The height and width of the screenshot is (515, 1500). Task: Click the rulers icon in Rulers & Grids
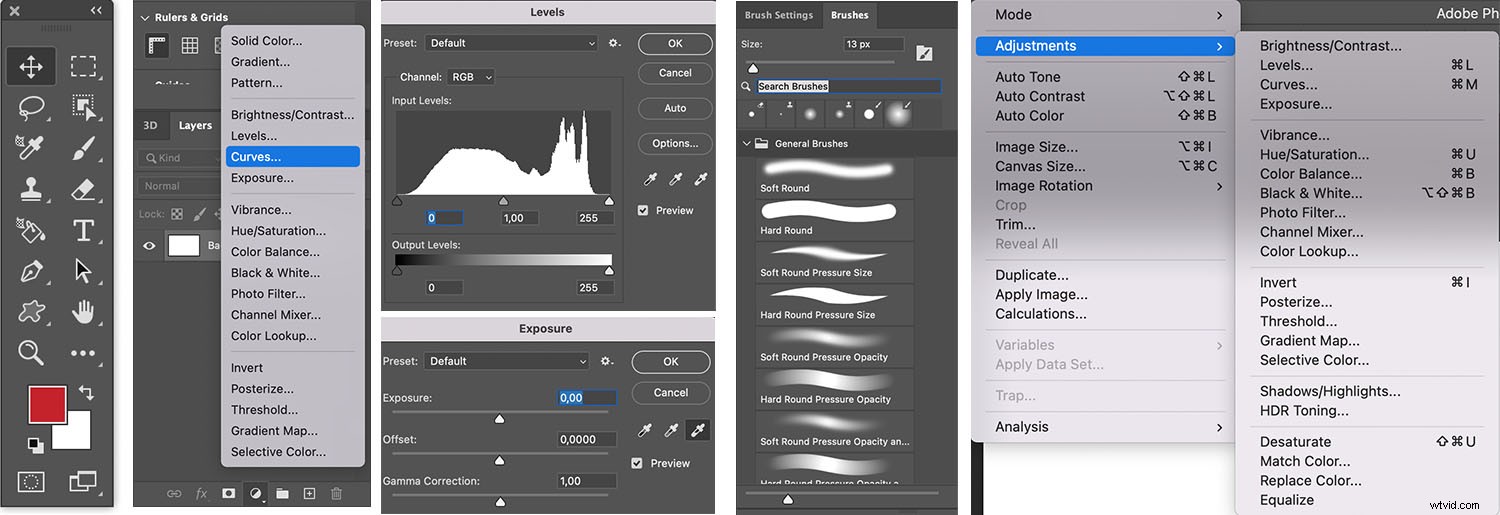157,45
